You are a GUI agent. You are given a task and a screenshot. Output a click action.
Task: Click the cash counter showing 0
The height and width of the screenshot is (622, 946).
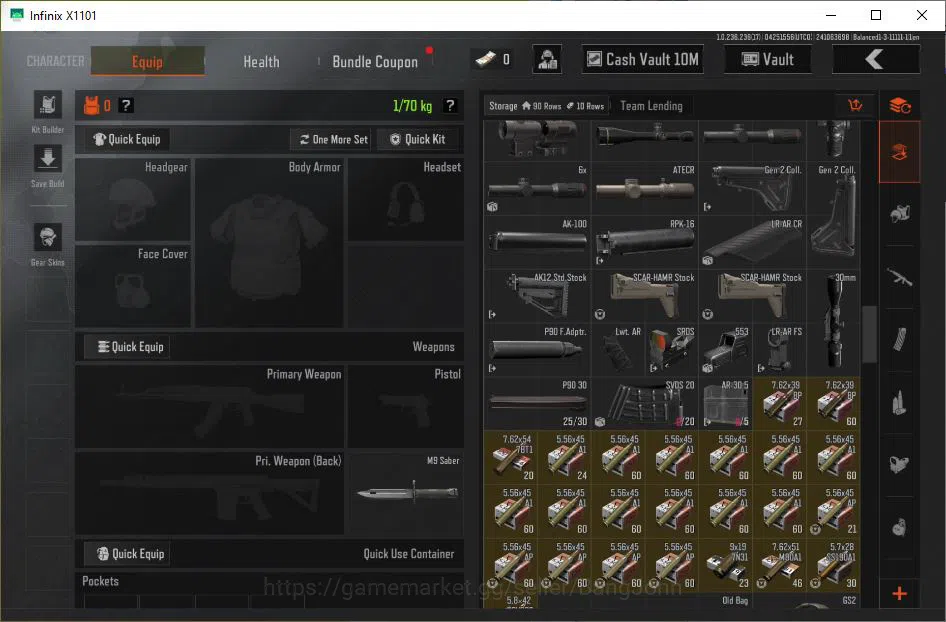click(492, 59)
